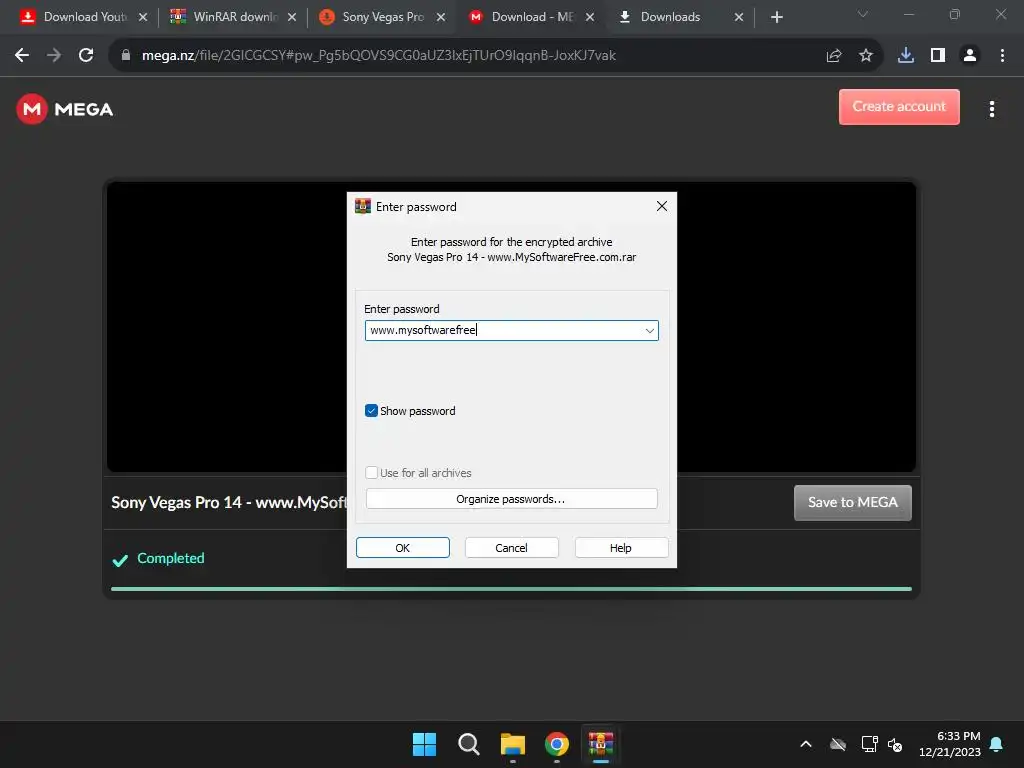Image resolution: width=1024 pixels, height=768 pixels.
Task: Click WinRAR icon in dialog title
Action: (x=362, y=206)
